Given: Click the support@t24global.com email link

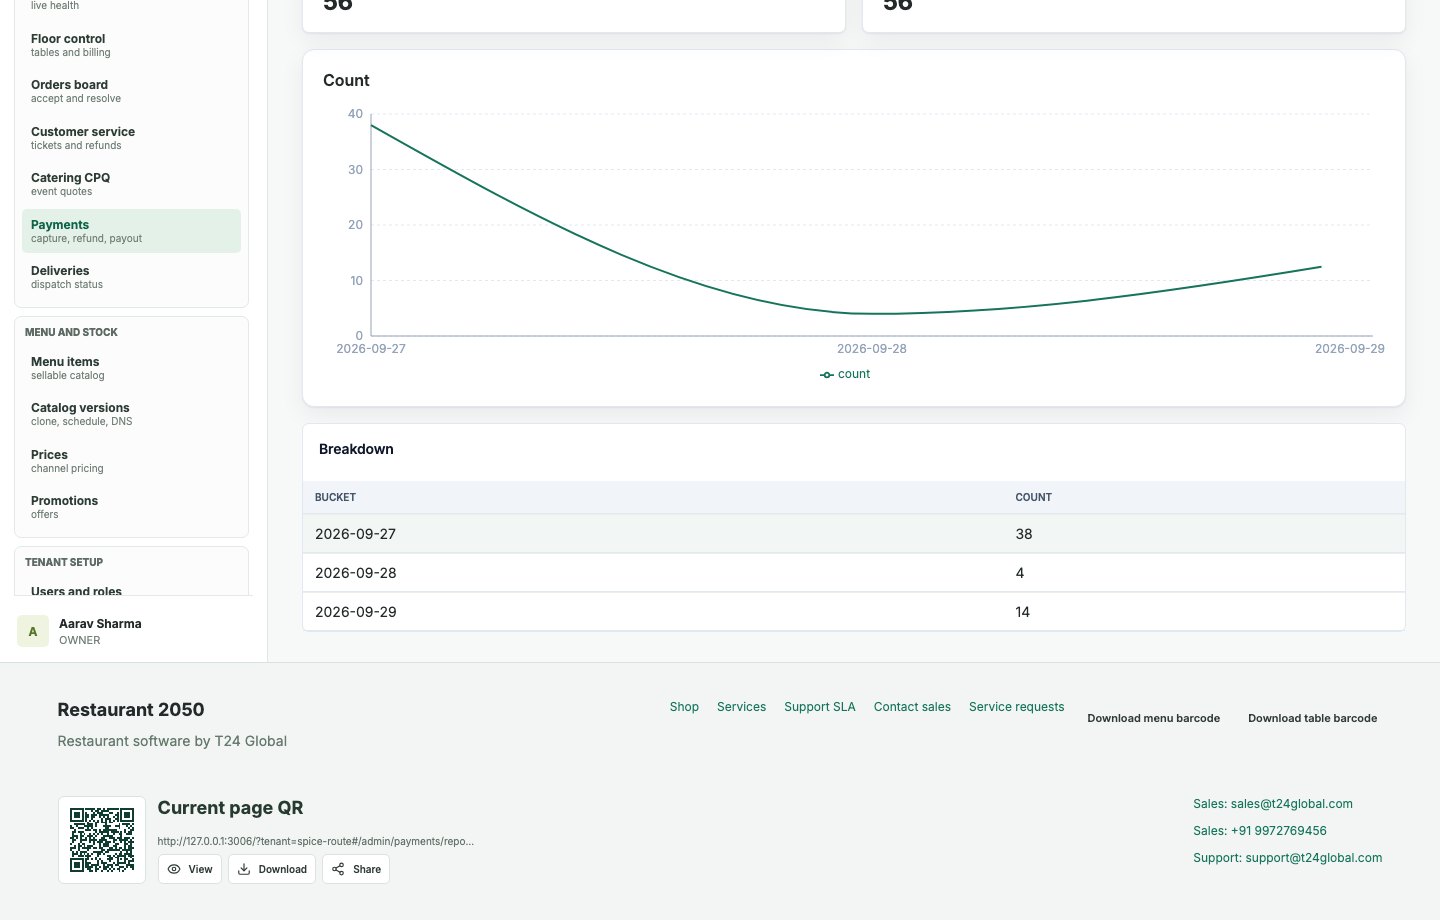Looking at the screenshot, I should (1288, 858).
